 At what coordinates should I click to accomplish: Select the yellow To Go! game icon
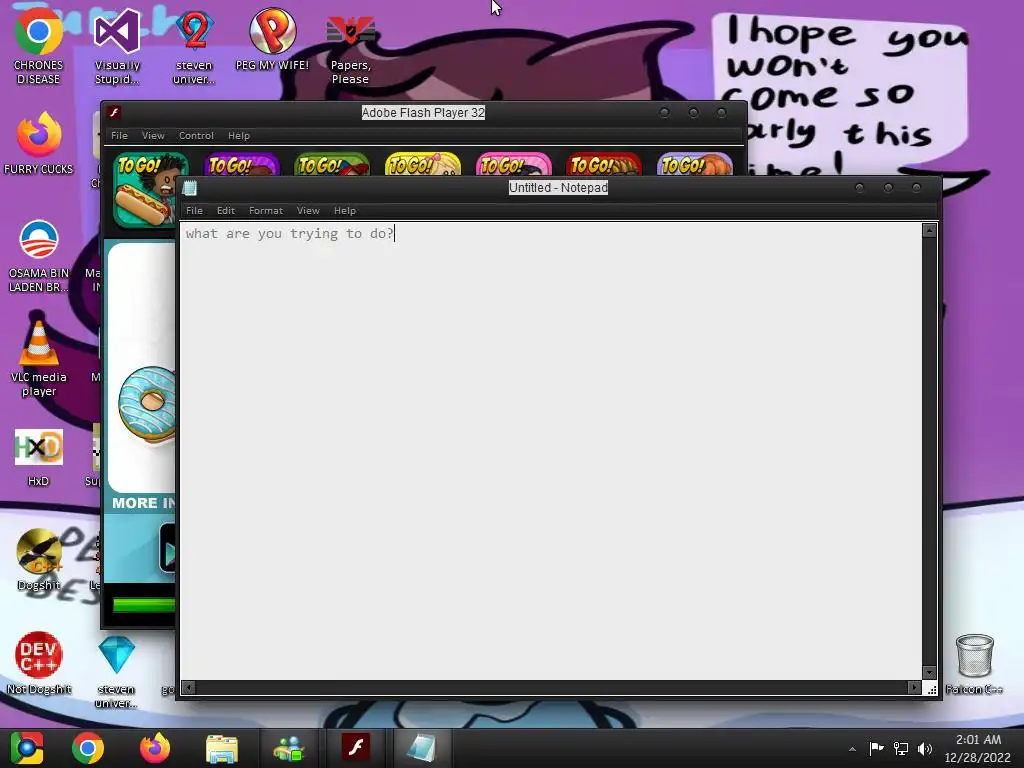point(423,164)
